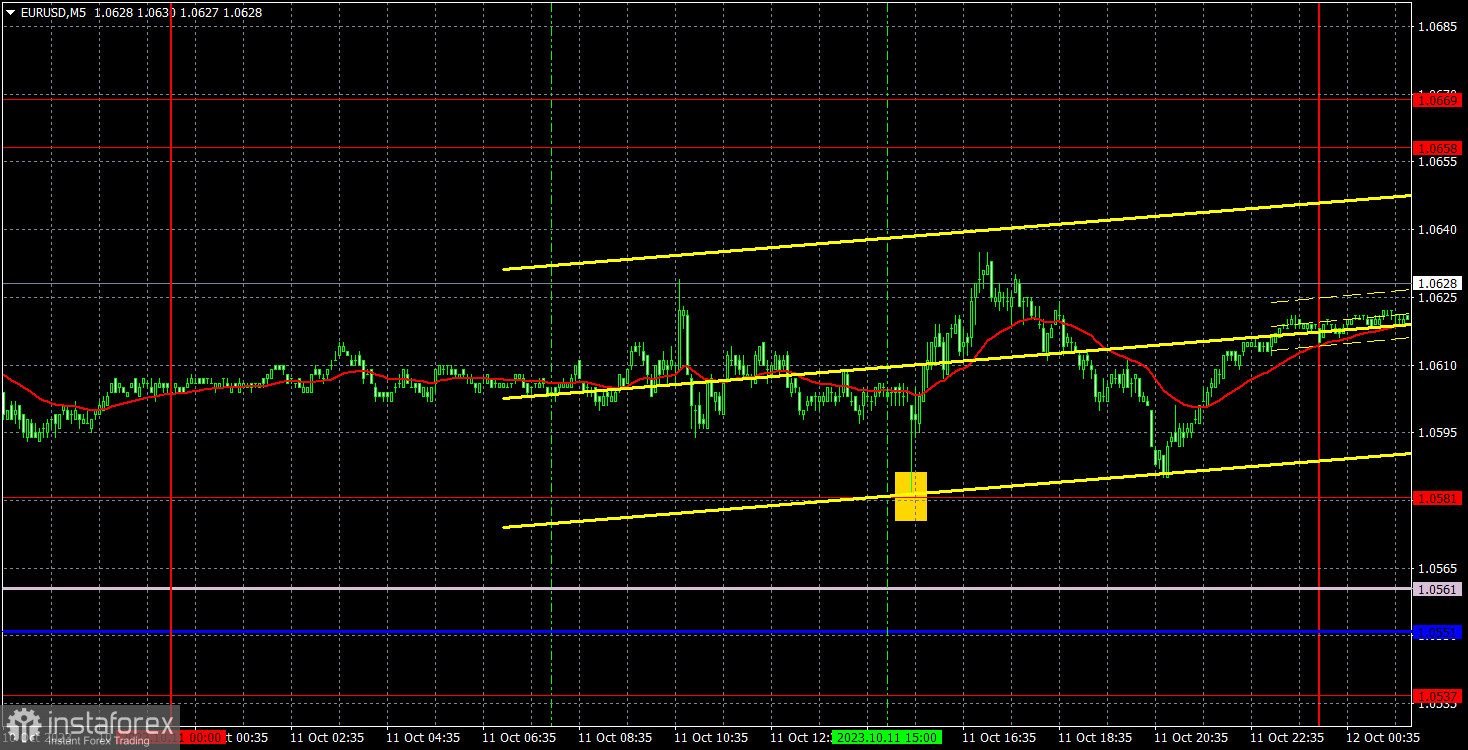Click the red 1.0581 price level label
1468x750 pixels.
click(1438, 498)
